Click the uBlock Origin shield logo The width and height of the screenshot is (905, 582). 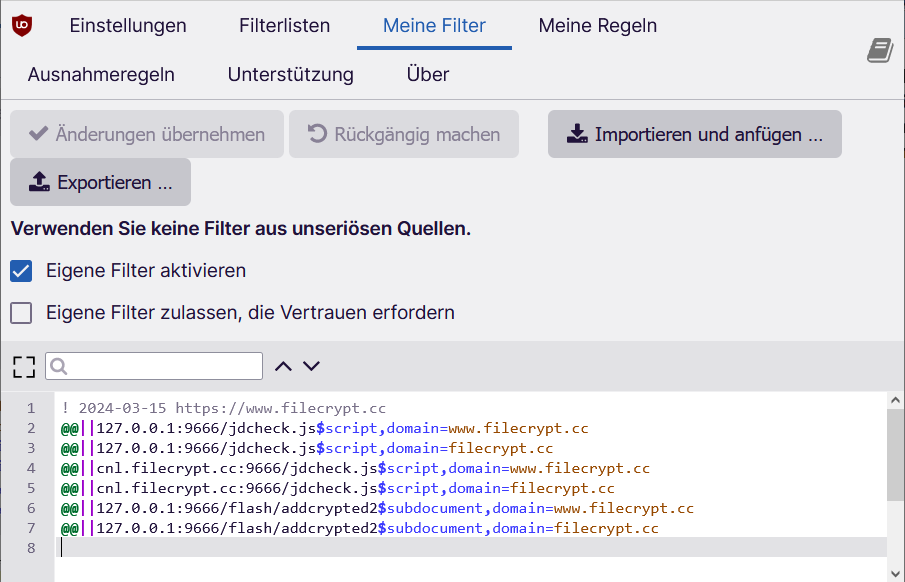tap(22, 26)
